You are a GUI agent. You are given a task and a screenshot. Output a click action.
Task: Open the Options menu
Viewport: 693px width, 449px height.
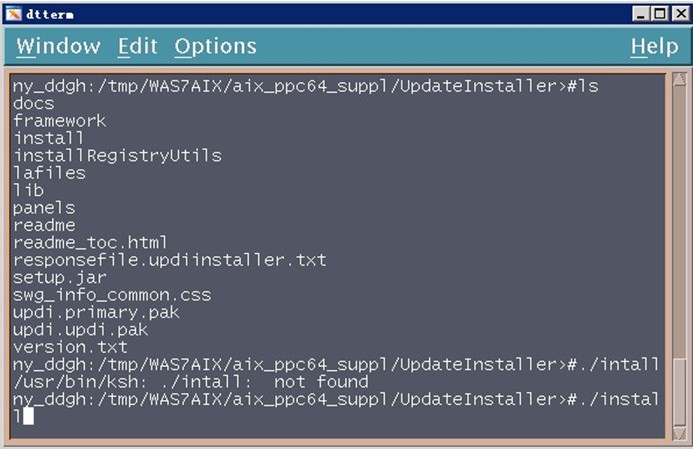pyautogui.click(x=215, y=47)
